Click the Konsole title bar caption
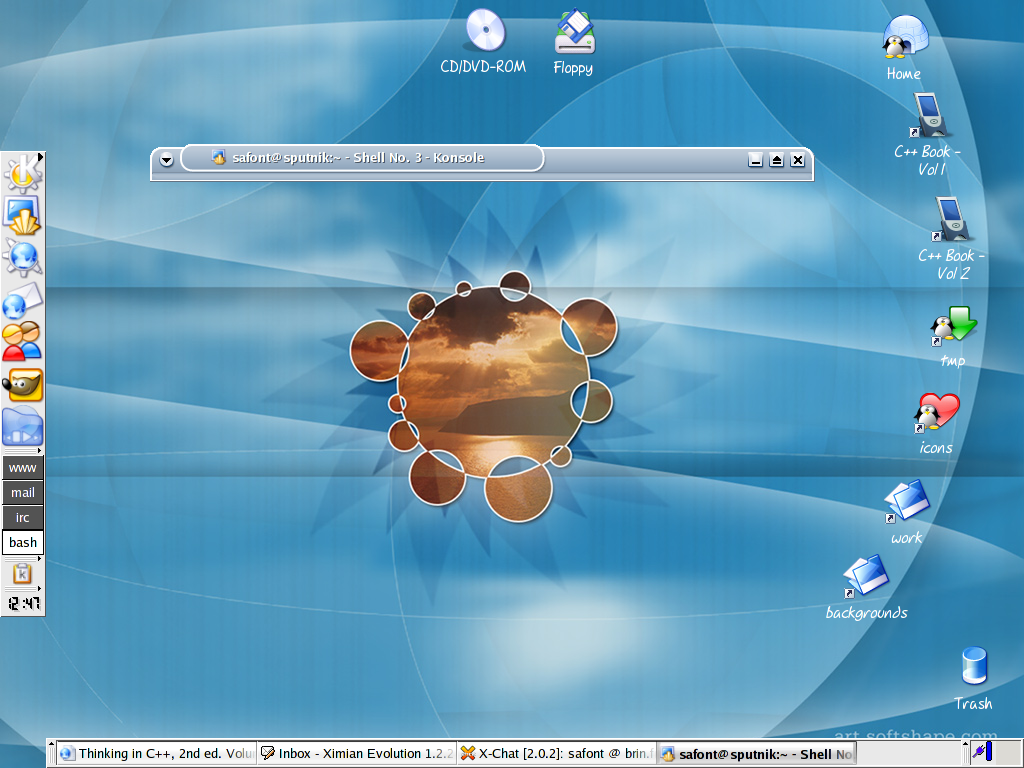The image size is (1024, 768). [358, 157]
